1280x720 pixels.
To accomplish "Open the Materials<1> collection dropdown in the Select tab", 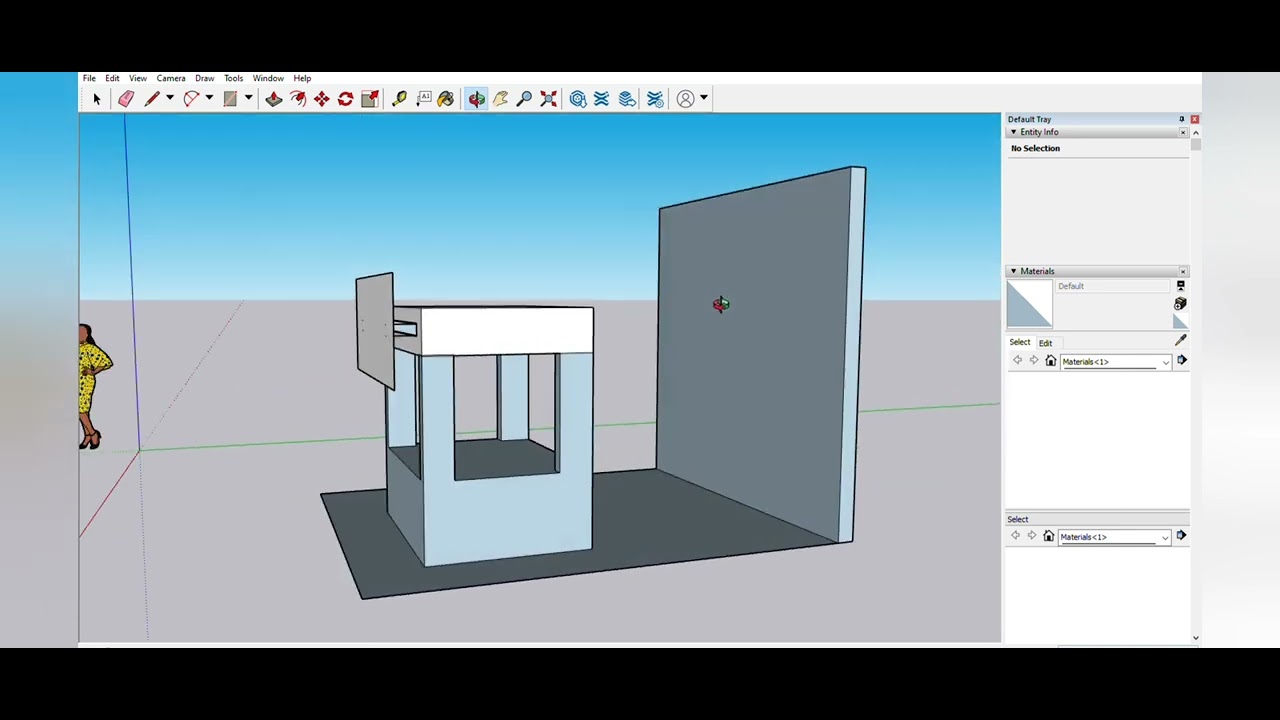I will click(x=1115, y=362).
